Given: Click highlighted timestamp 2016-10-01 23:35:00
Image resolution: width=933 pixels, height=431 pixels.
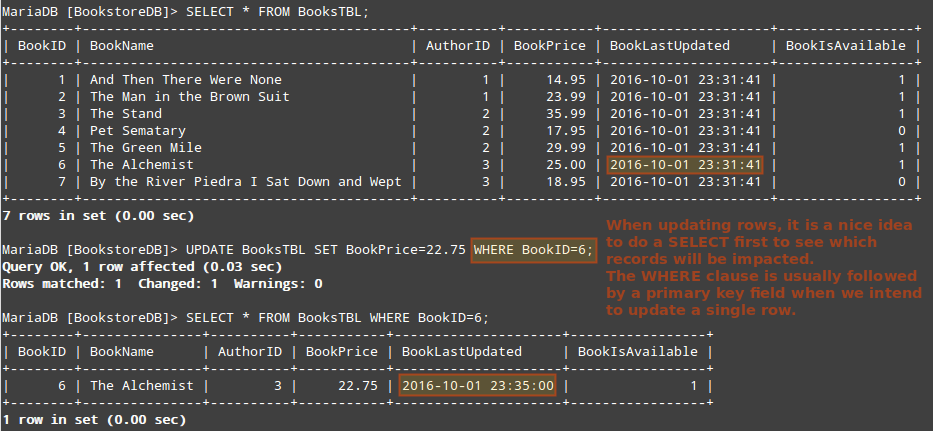Looking at the screenshot, I should pos(477,386).
